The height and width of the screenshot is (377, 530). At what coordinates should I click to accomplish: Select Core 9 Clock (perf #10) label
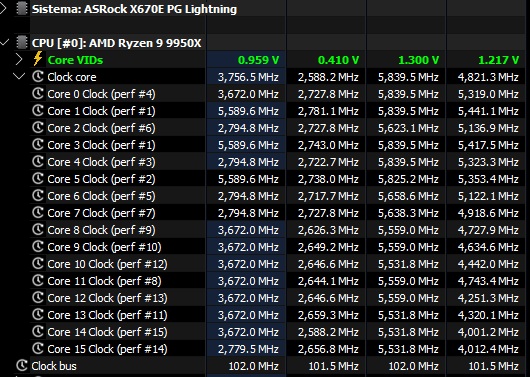coord(104,247)
